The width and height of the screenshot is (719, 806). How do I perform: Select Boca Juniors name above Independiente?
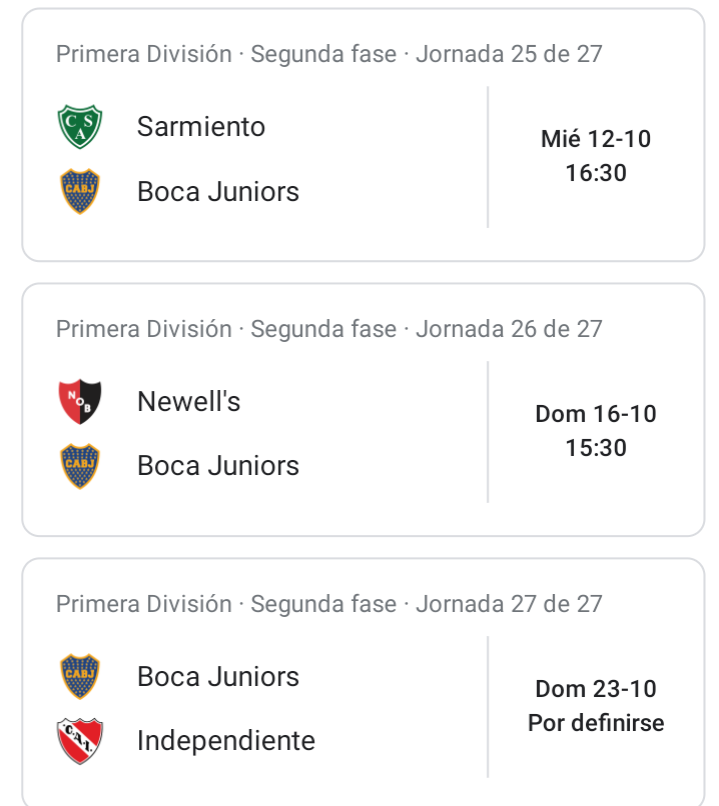pos(218,676)
